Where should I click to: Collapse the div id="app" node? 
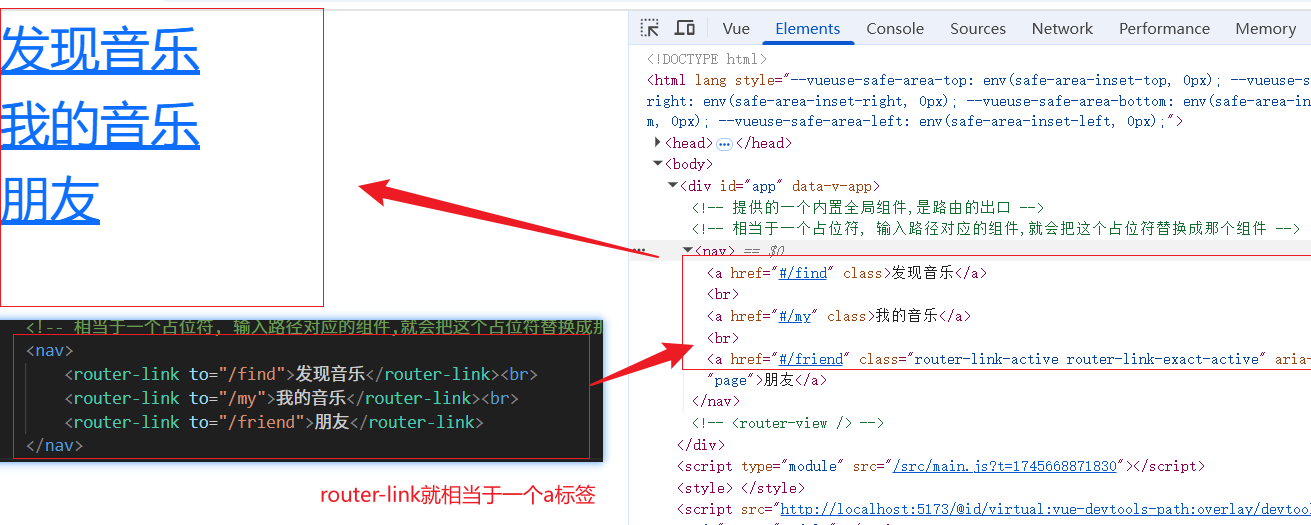(x=673, y=186)
